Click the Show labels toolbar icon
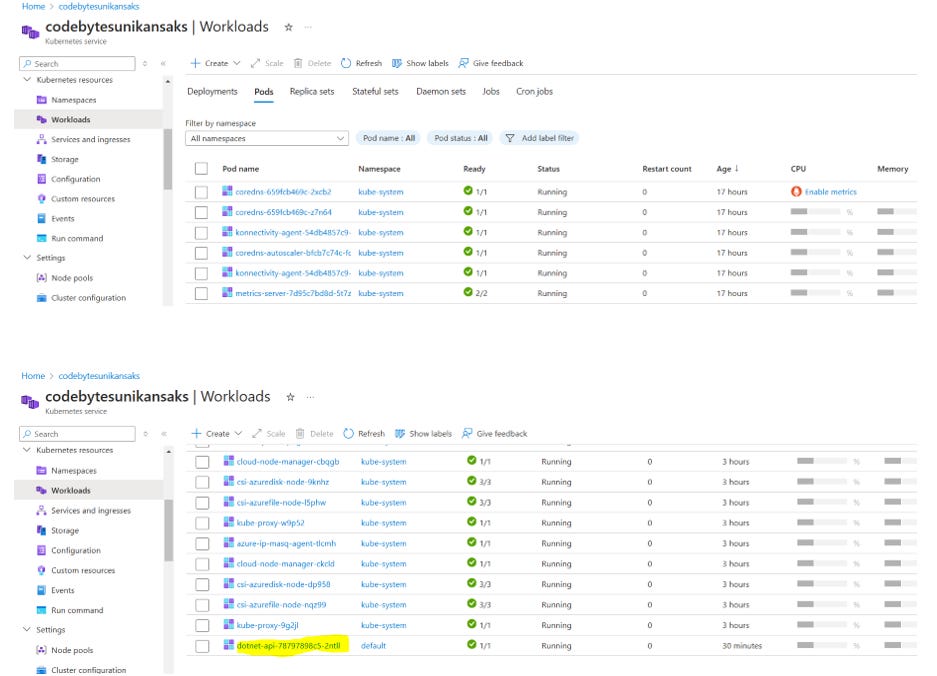 (x=396, y=62)
